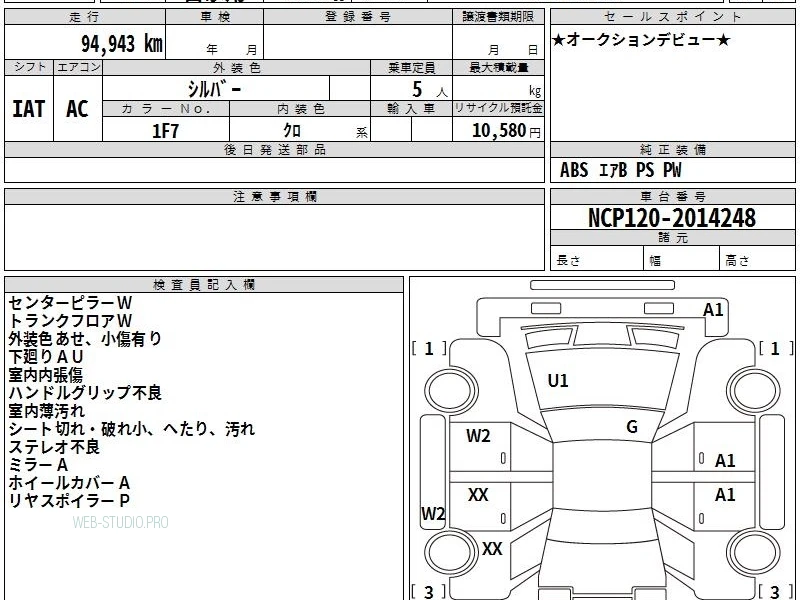Click the 車検 column header
The image size is (800, 600).
pos(215,17)
